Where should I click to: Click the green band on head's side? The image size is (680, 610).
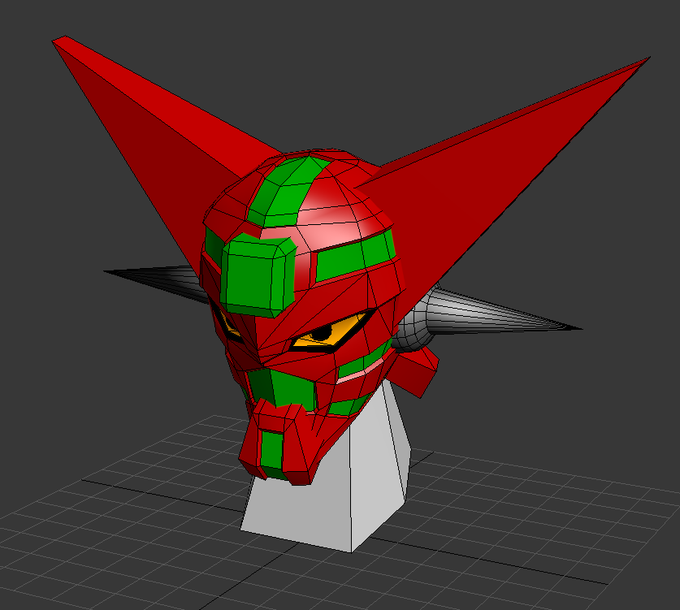(356, 256)
